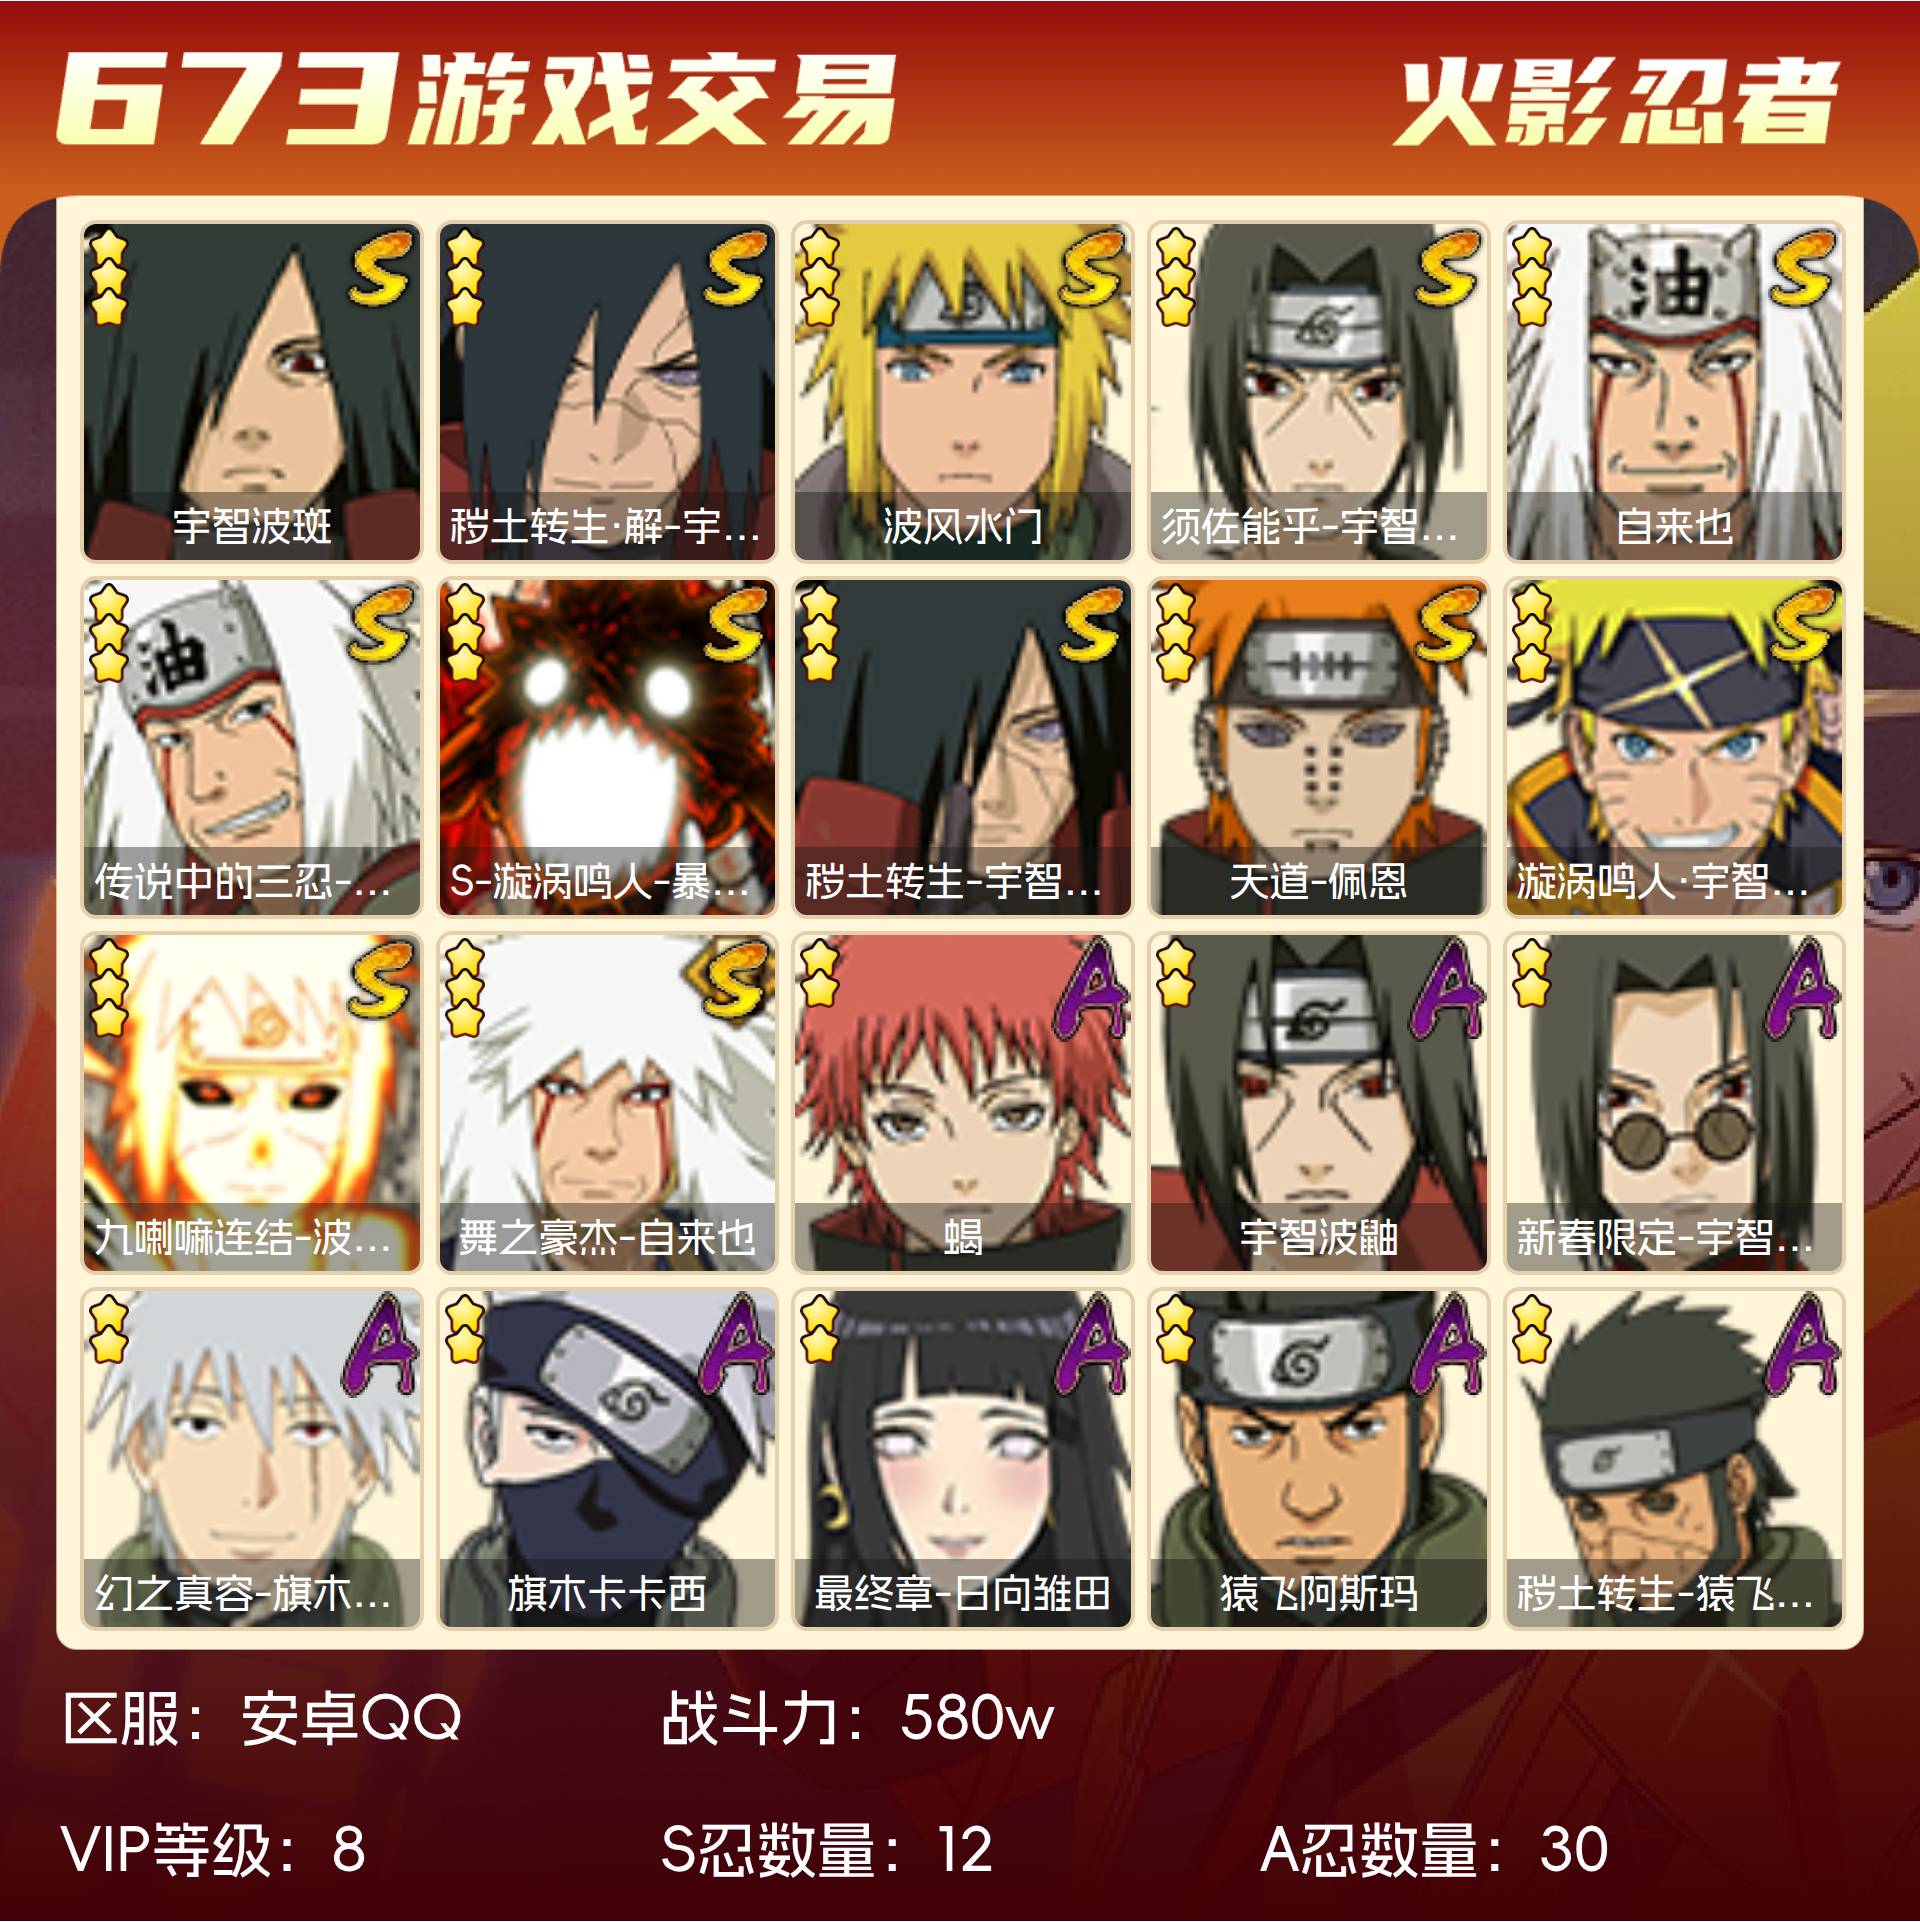Click the 673游戏交易 logo title
Viewport: 1920px width, 1922px height.
475,98
